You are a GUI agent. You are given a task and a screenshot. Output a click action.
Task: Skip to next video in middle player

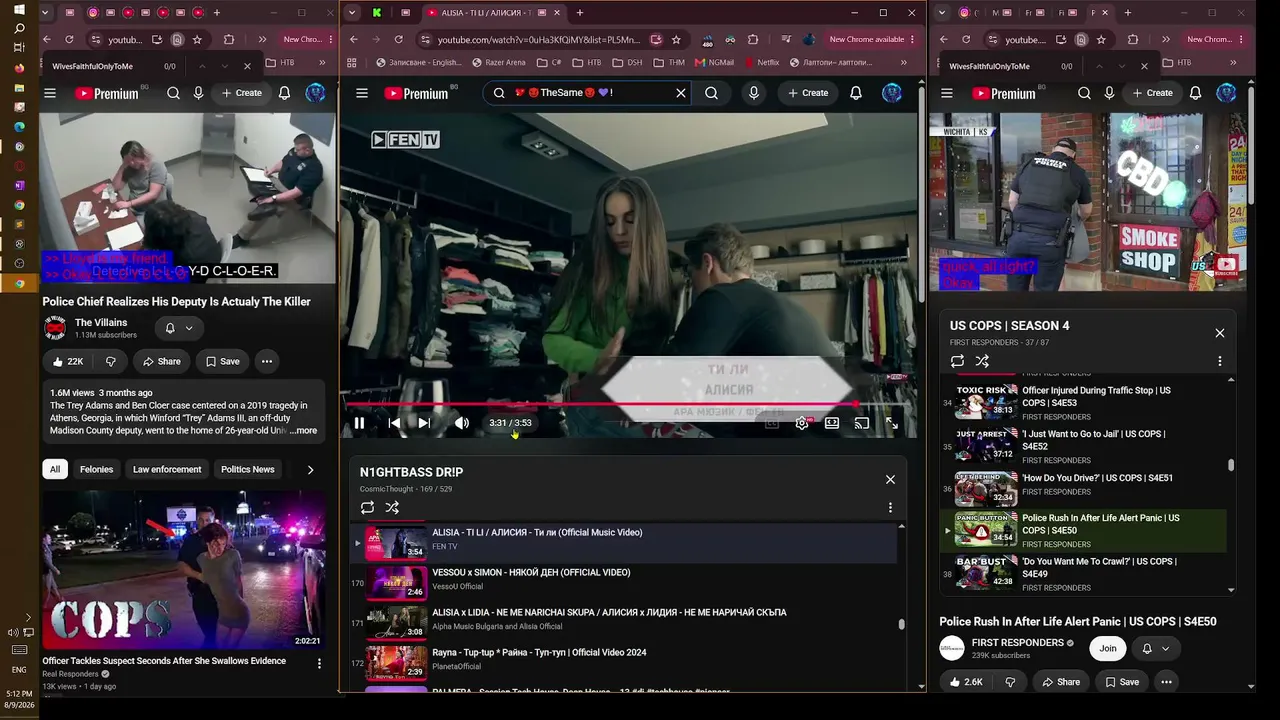[x=424, y=423]
